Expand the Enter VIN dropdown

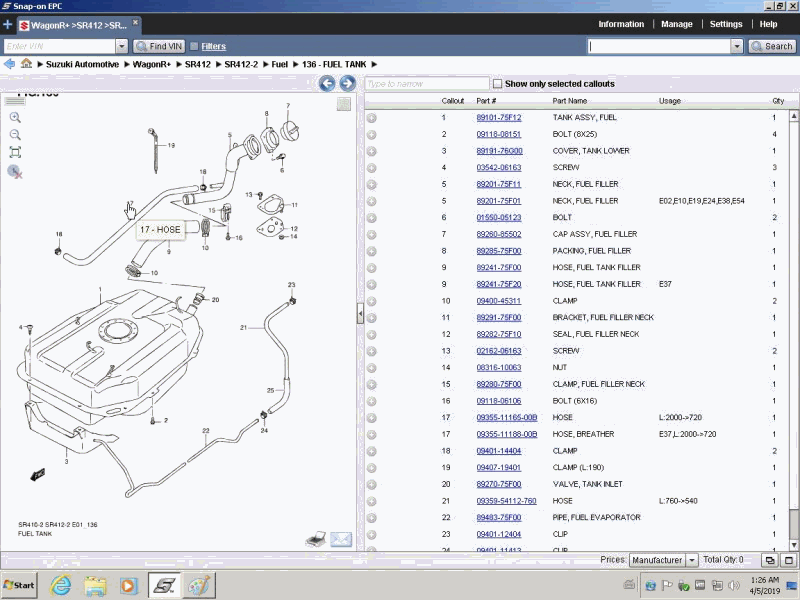tap(121, 46)
